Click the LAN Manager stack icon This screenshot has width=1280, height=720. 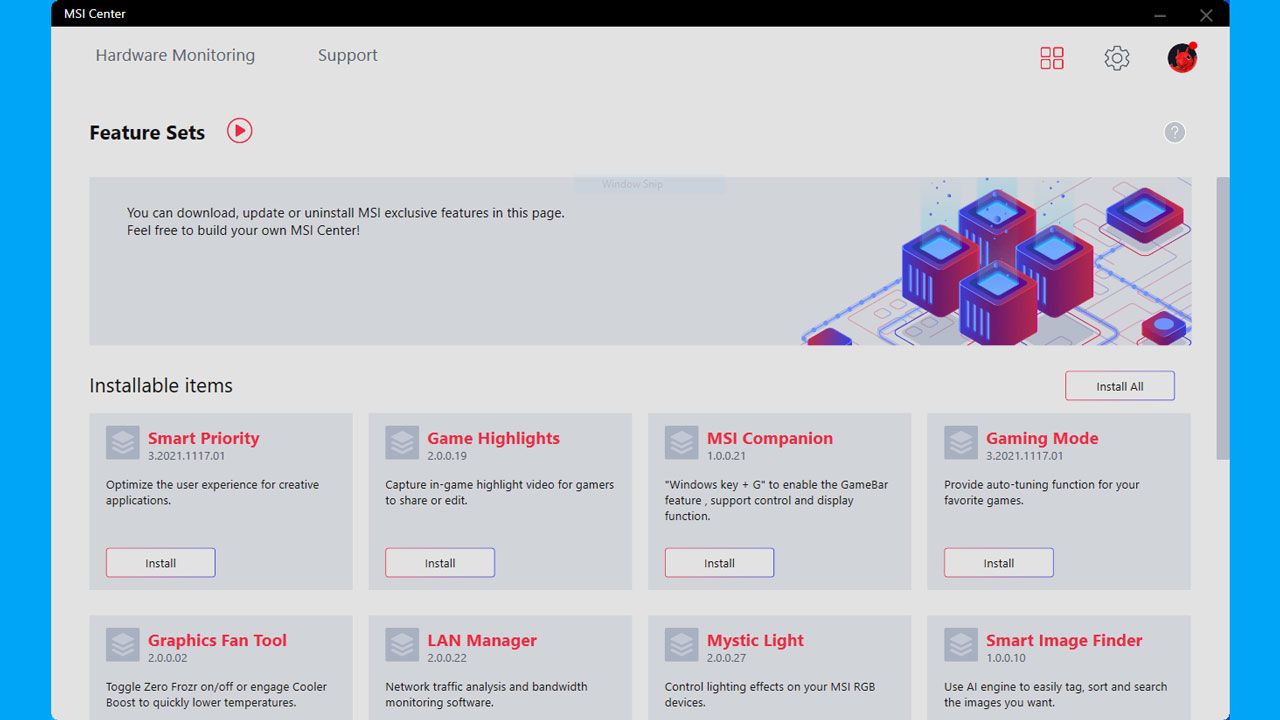(x=402, y=645)
